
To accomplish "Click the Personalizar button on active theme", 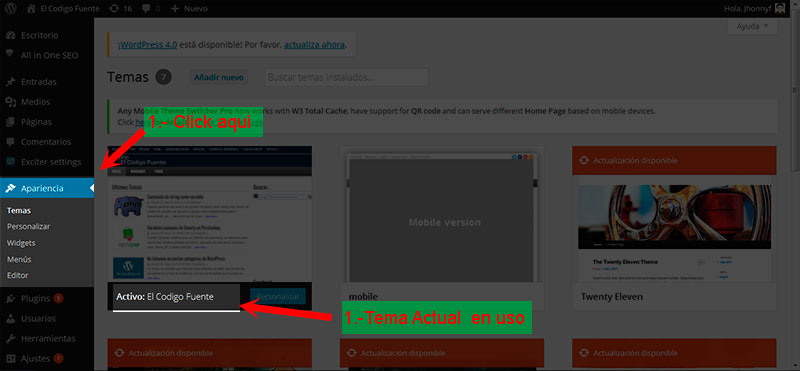I will [278, 296].
